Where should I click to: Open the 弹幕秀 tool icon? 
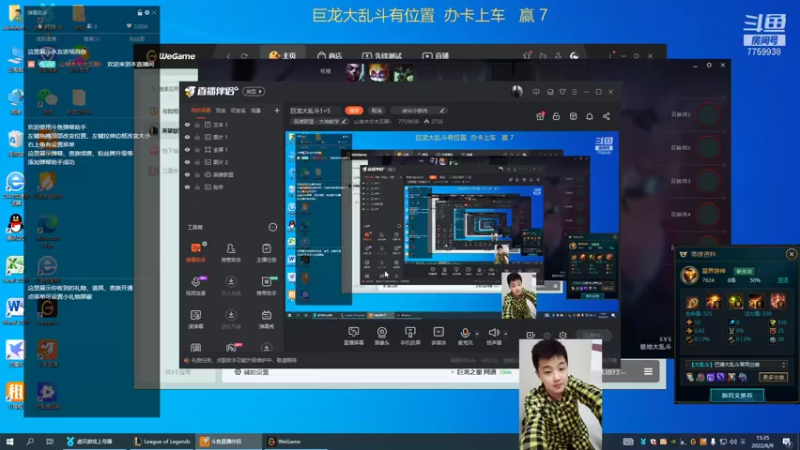tap(266, 319)
